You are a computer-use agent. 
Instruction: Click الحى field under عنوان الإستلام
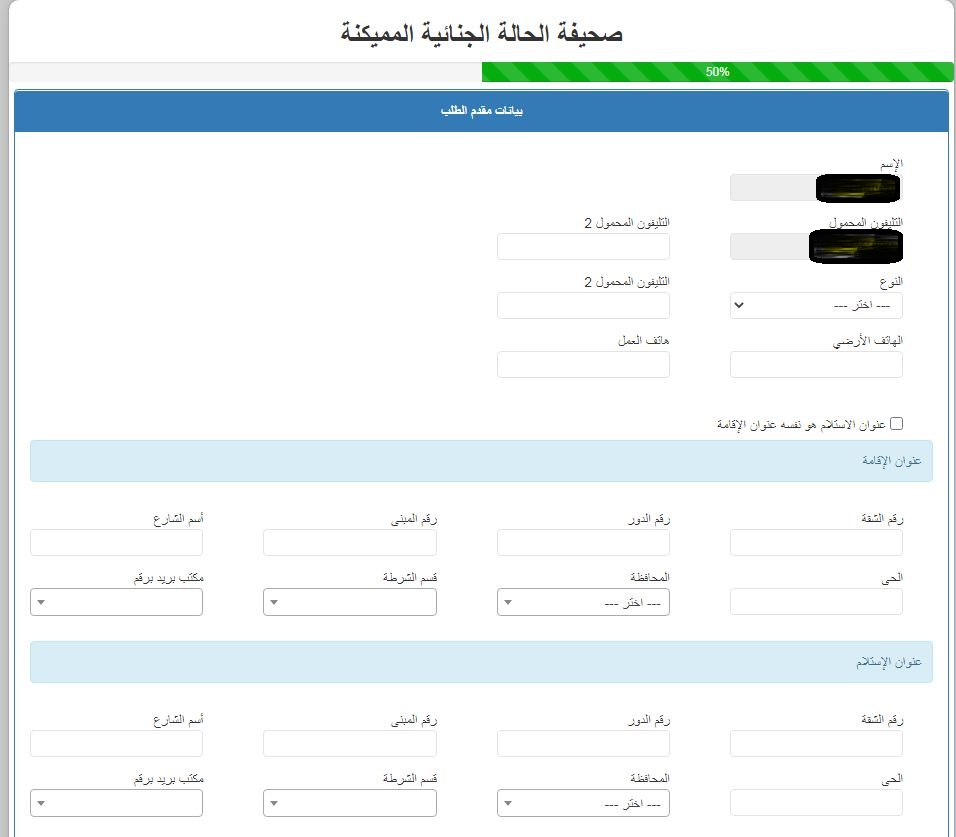[x=816, y=803]
